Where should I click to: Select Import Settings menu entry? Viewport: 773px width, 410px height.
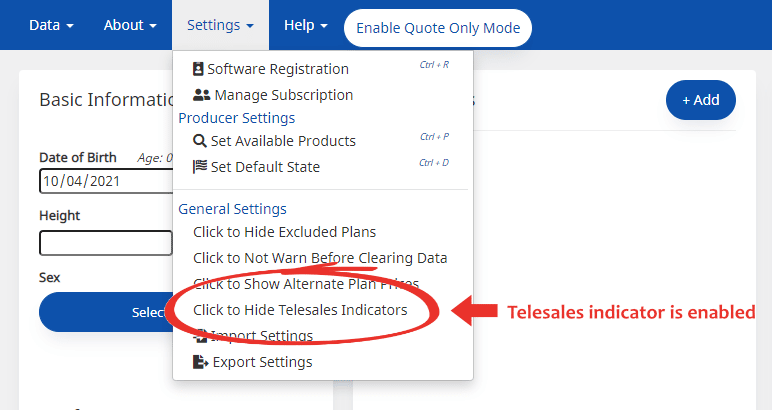[262, 336]
